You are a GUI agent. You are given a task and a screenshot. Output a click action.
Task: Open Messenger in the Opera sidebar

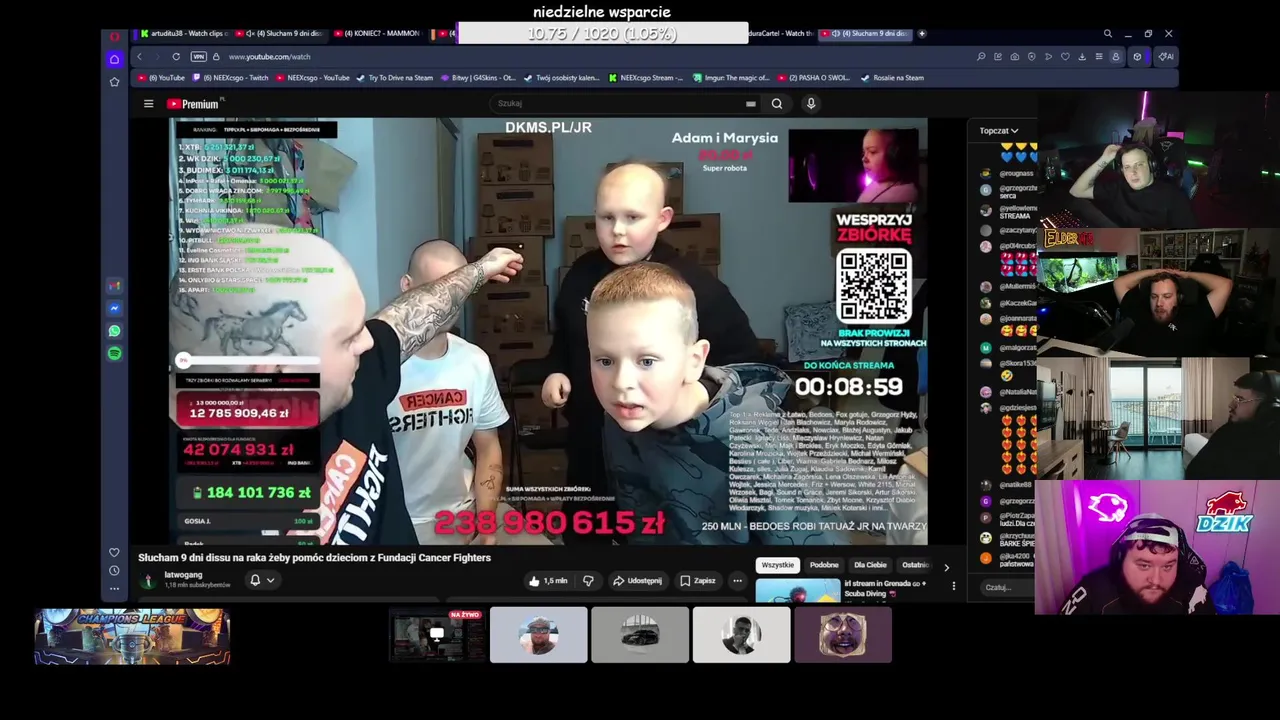pos(114,308)
